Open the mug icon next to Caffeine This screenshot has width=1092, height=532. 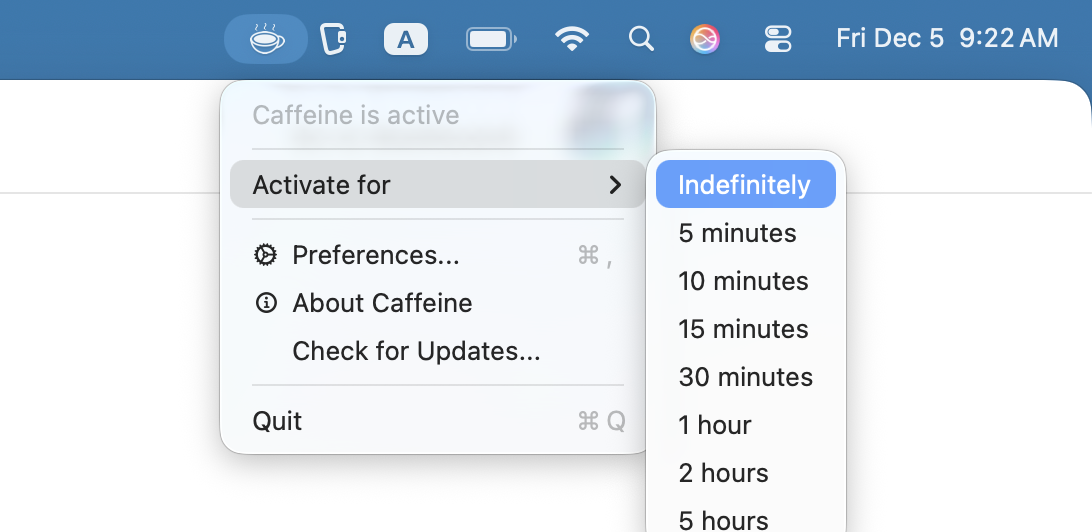point(333,39)
